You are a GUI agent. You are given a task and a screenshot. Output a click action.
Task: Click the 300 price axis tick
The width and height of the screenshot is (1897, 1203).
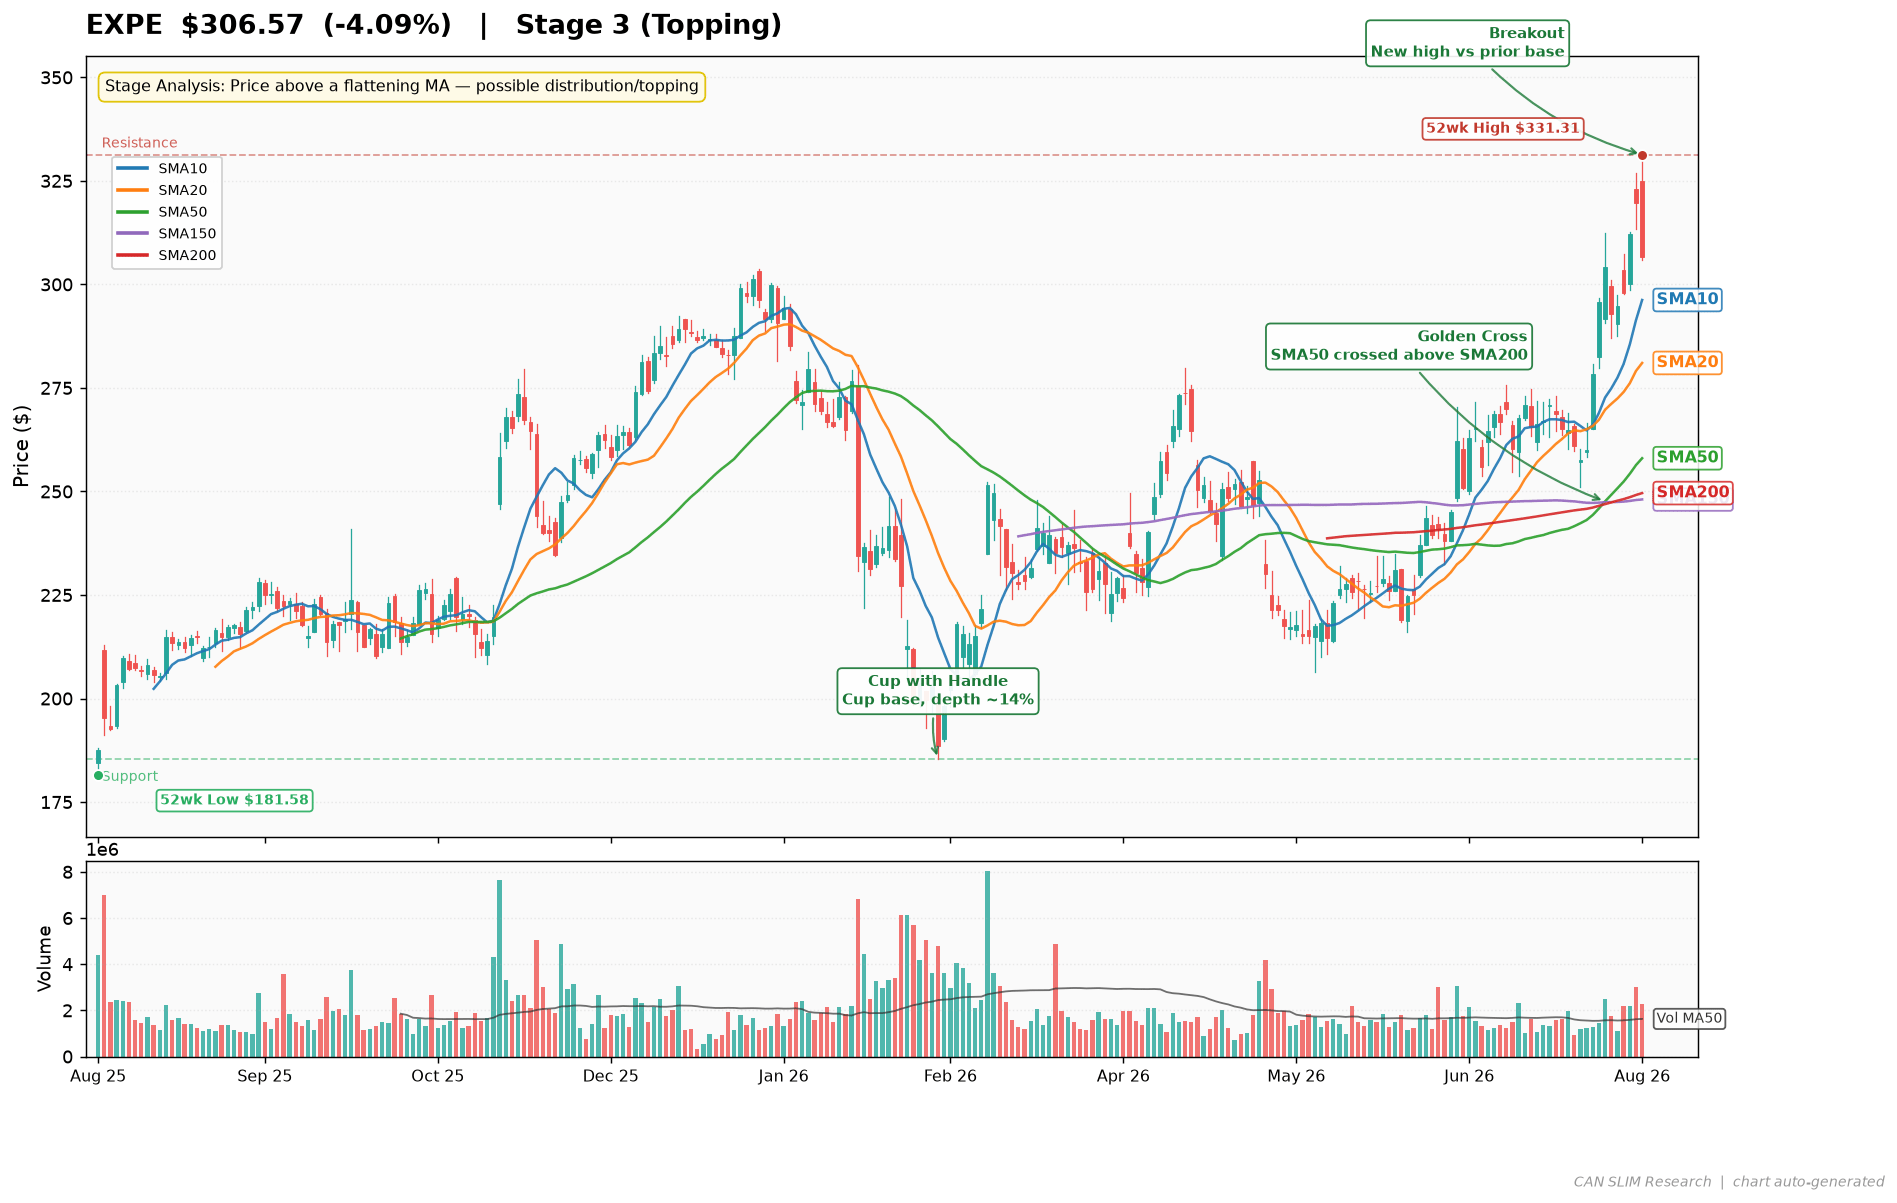pos(59,285)
